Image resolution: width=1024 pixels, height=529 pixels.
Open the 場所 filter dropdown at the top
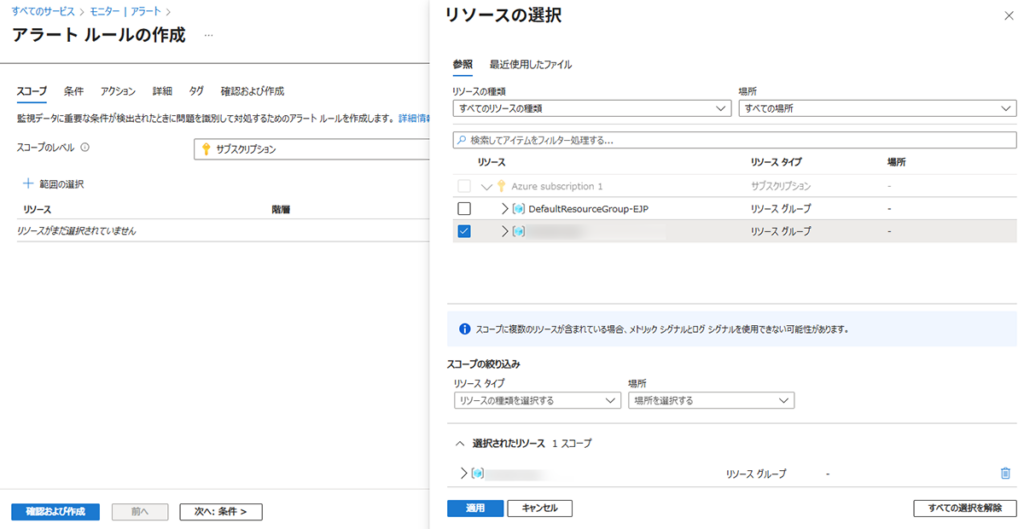(x=876, y=108)
